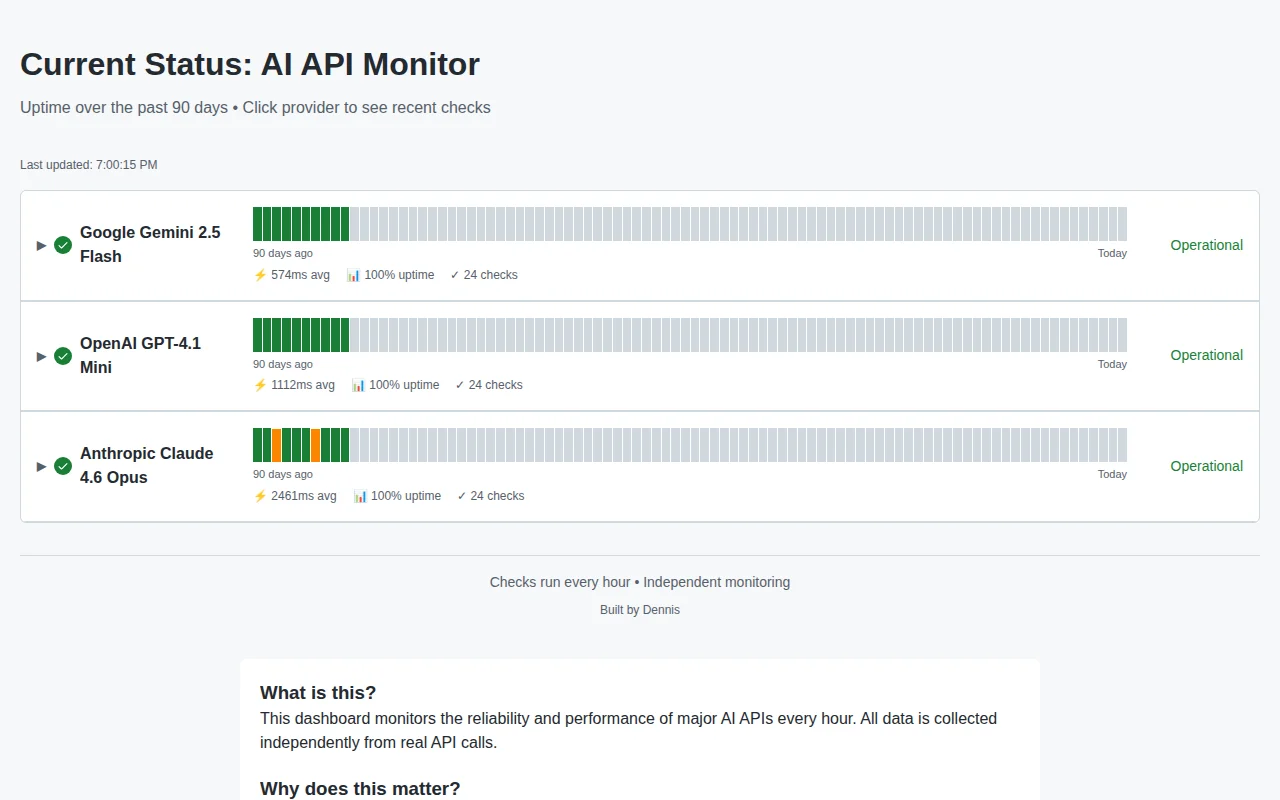The image size is (1280, 800).
Task: Click the first green bar in OpenAI uptime chart
Action: click(x=257, y=335)
